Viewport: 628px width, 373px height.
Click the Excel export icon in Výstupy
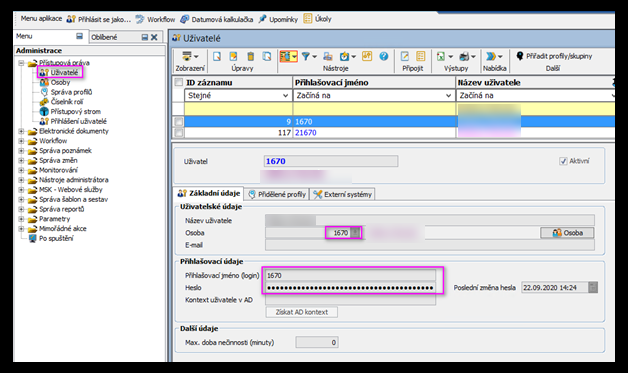[x=441, y=56]
